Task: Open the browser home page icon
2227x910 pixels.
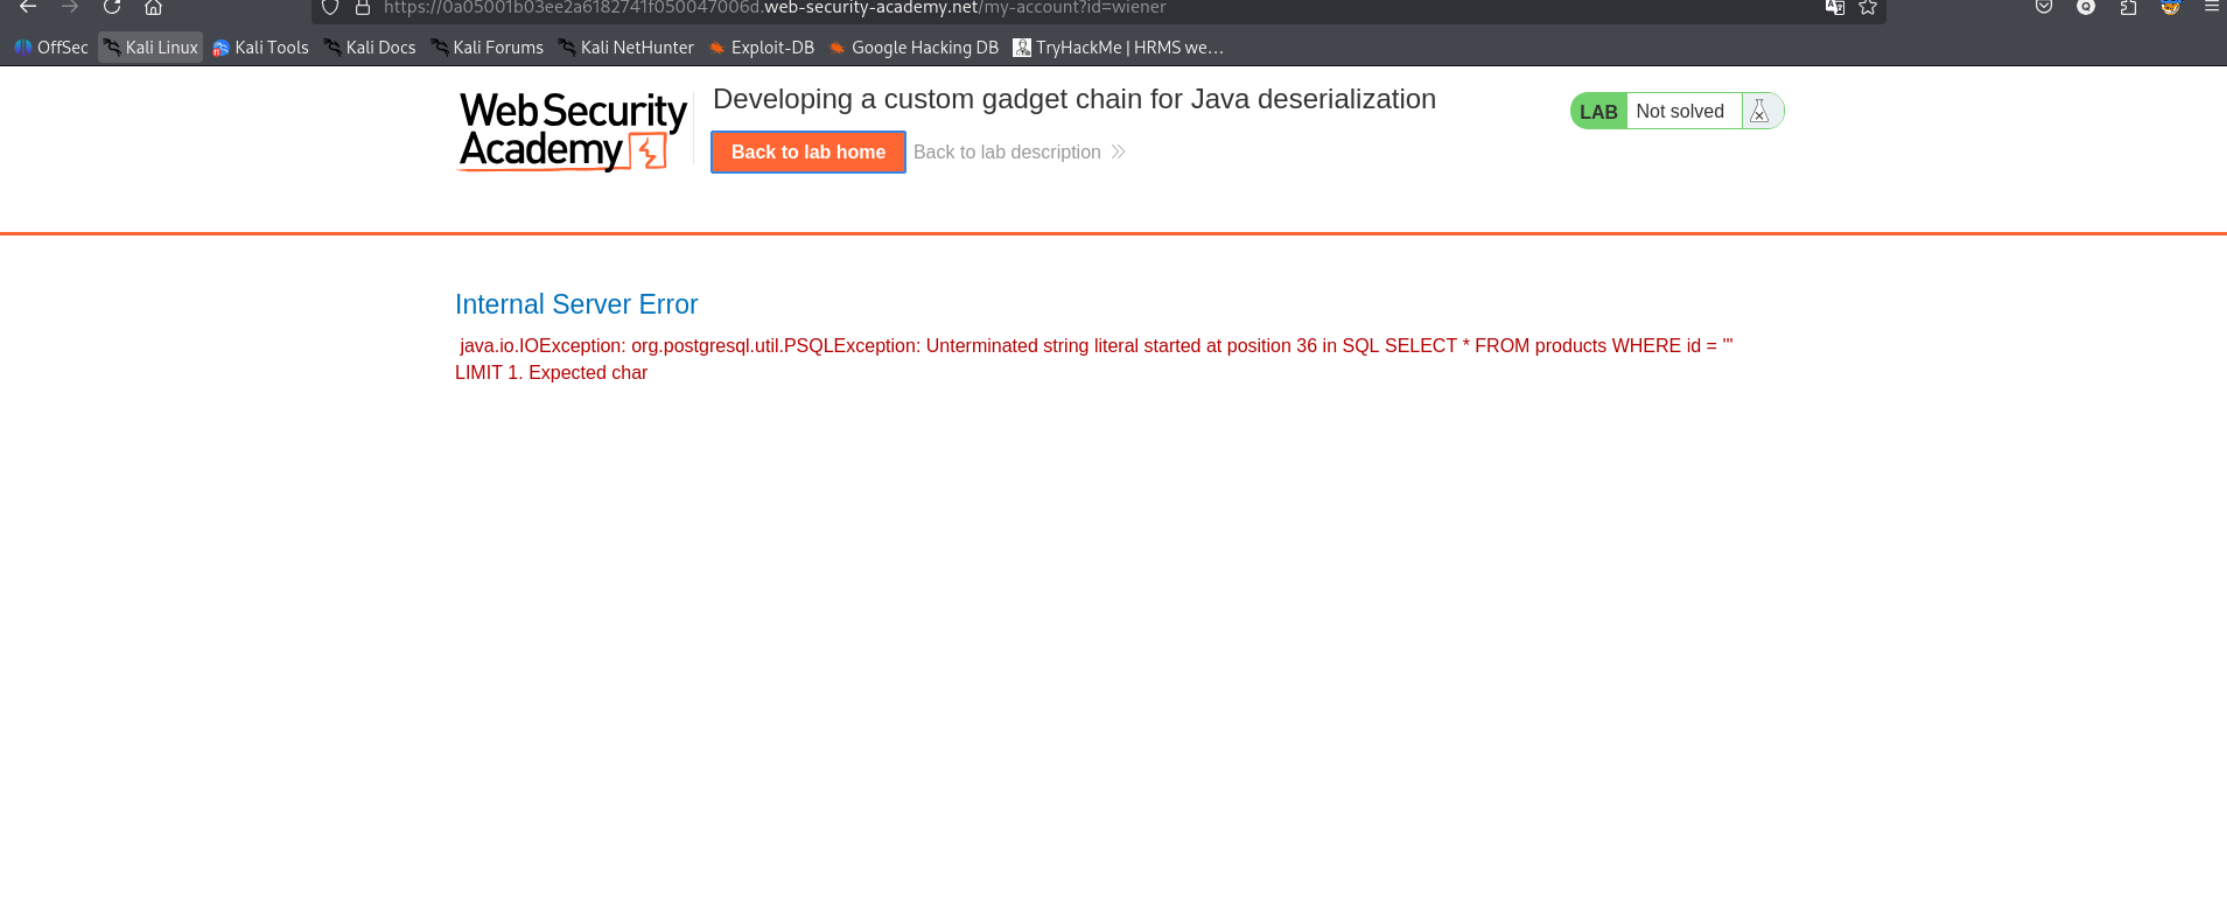Action: (x=153, y=7)
